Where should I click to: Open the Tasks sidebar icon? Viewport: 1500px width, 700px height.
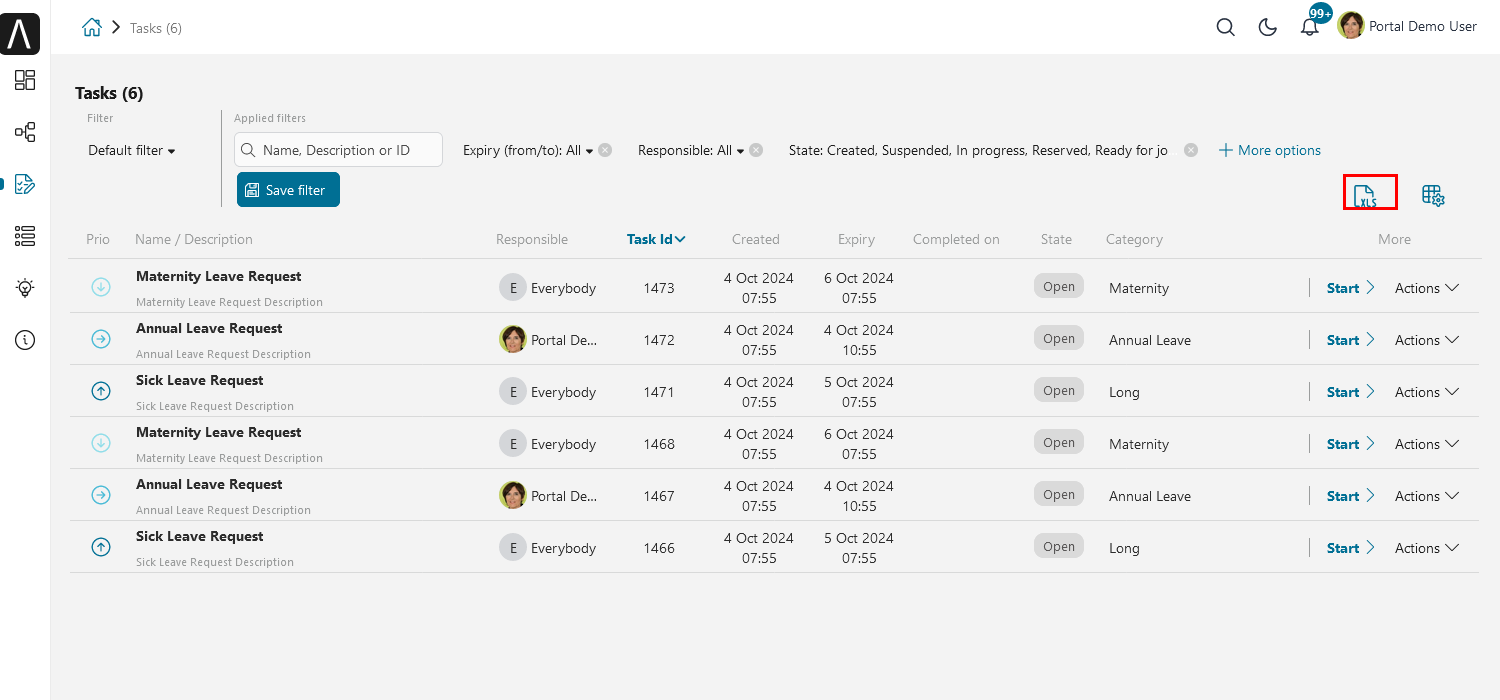25,184
